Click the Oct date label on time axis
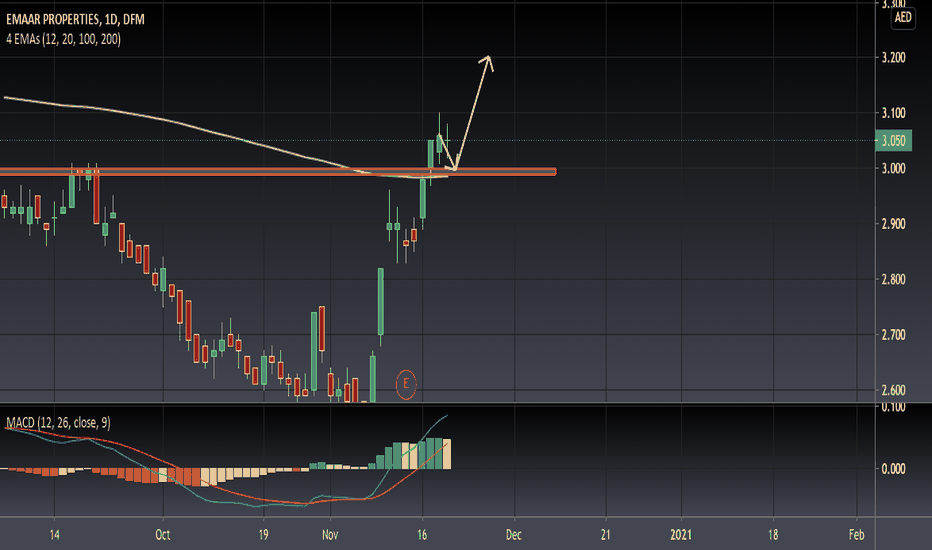Screen dimensions: 932x550 163,535
